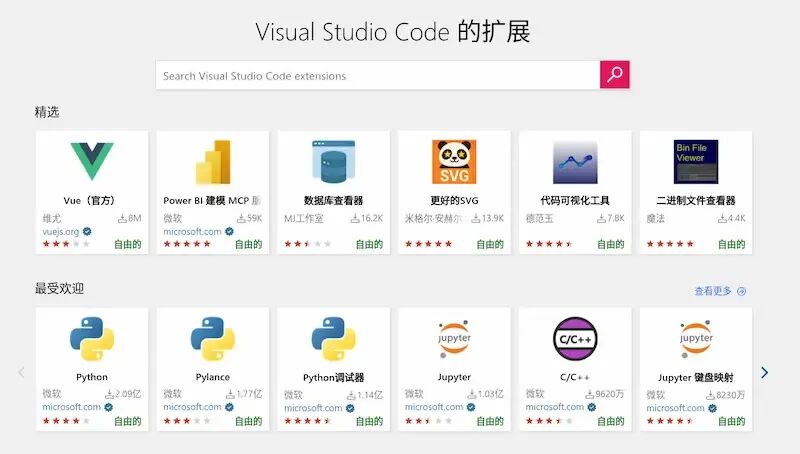Open the Python extension logo
Image resolution: width=800 pixels, height=454 pixels.
pos(92,339)
